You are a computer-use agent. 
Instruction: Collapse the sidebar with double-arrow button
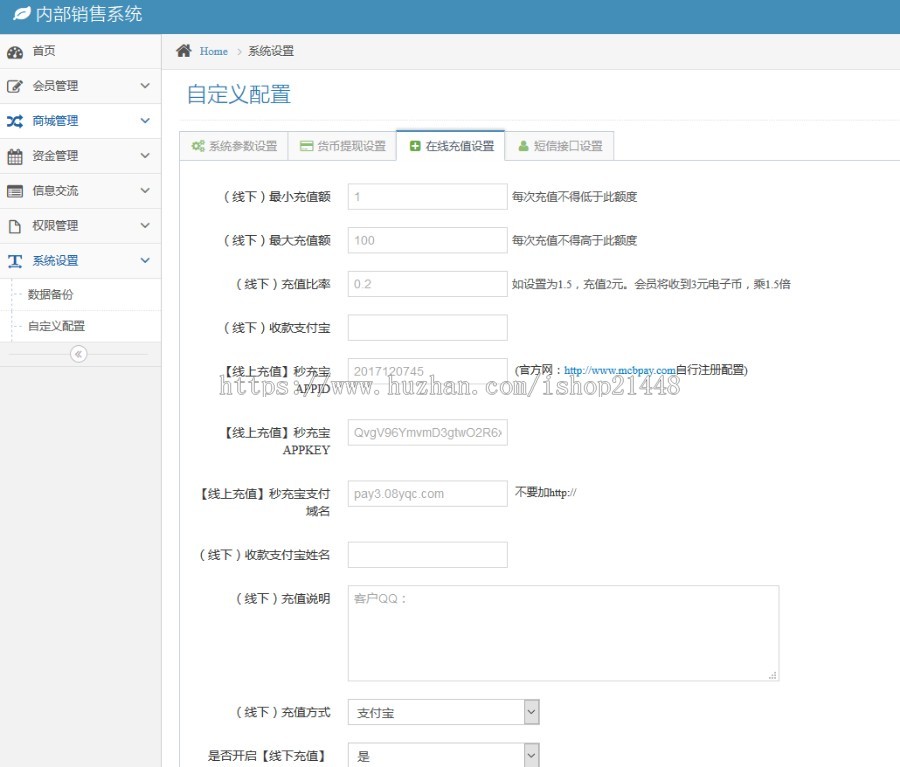(79, 354)
